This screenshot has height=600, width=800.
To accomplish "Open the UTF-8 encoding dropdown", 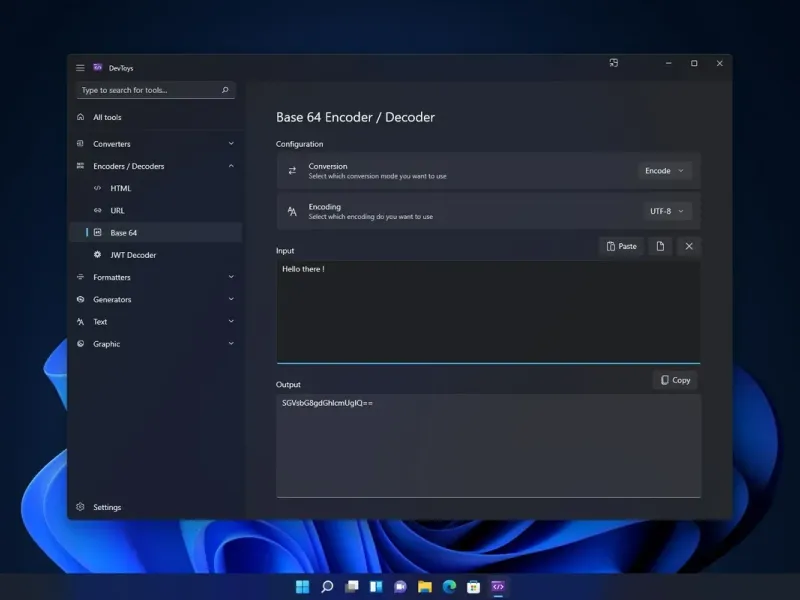I will [x=667, y=211].
